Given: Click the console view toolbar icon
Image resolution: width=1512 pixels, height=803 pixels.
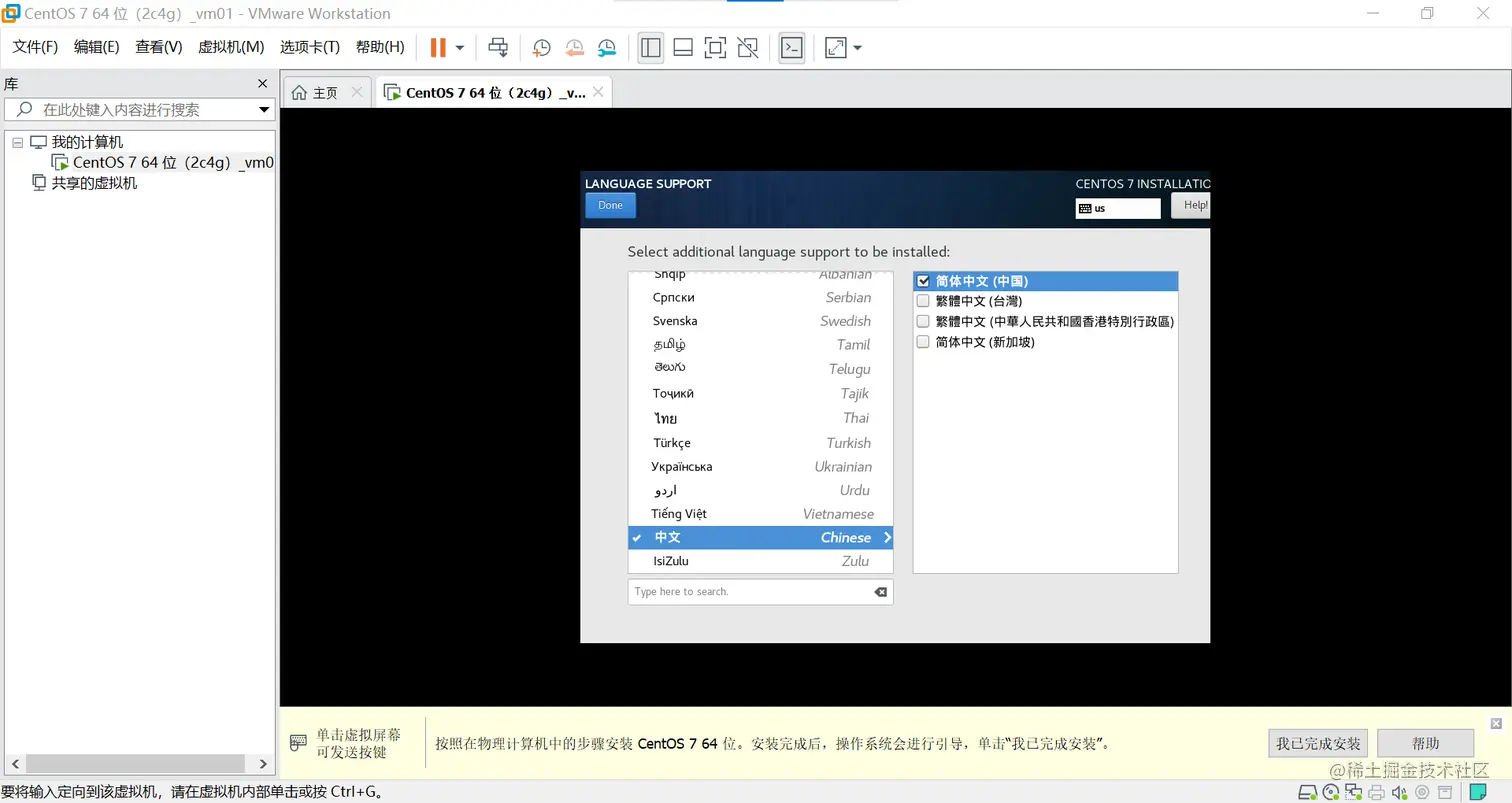Looking at the screenshot, I should click(792, 47).
